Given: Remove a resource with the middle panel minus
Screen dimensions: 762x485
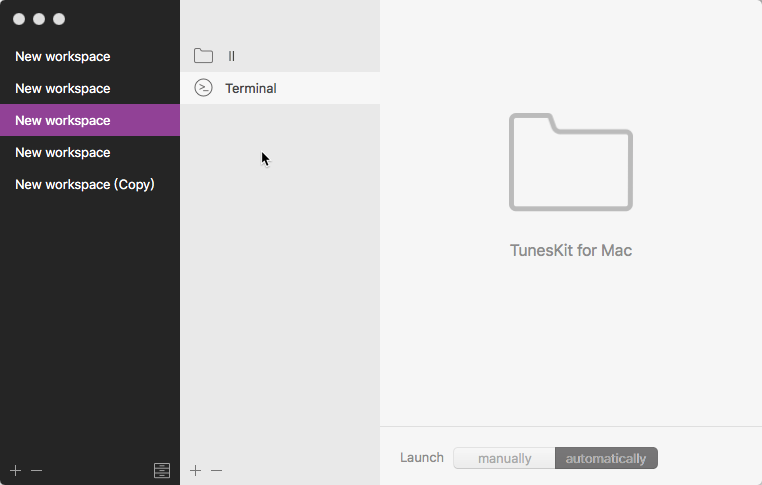Looking at the screenshot, I should pyautogui.click(x=216, y=470).
